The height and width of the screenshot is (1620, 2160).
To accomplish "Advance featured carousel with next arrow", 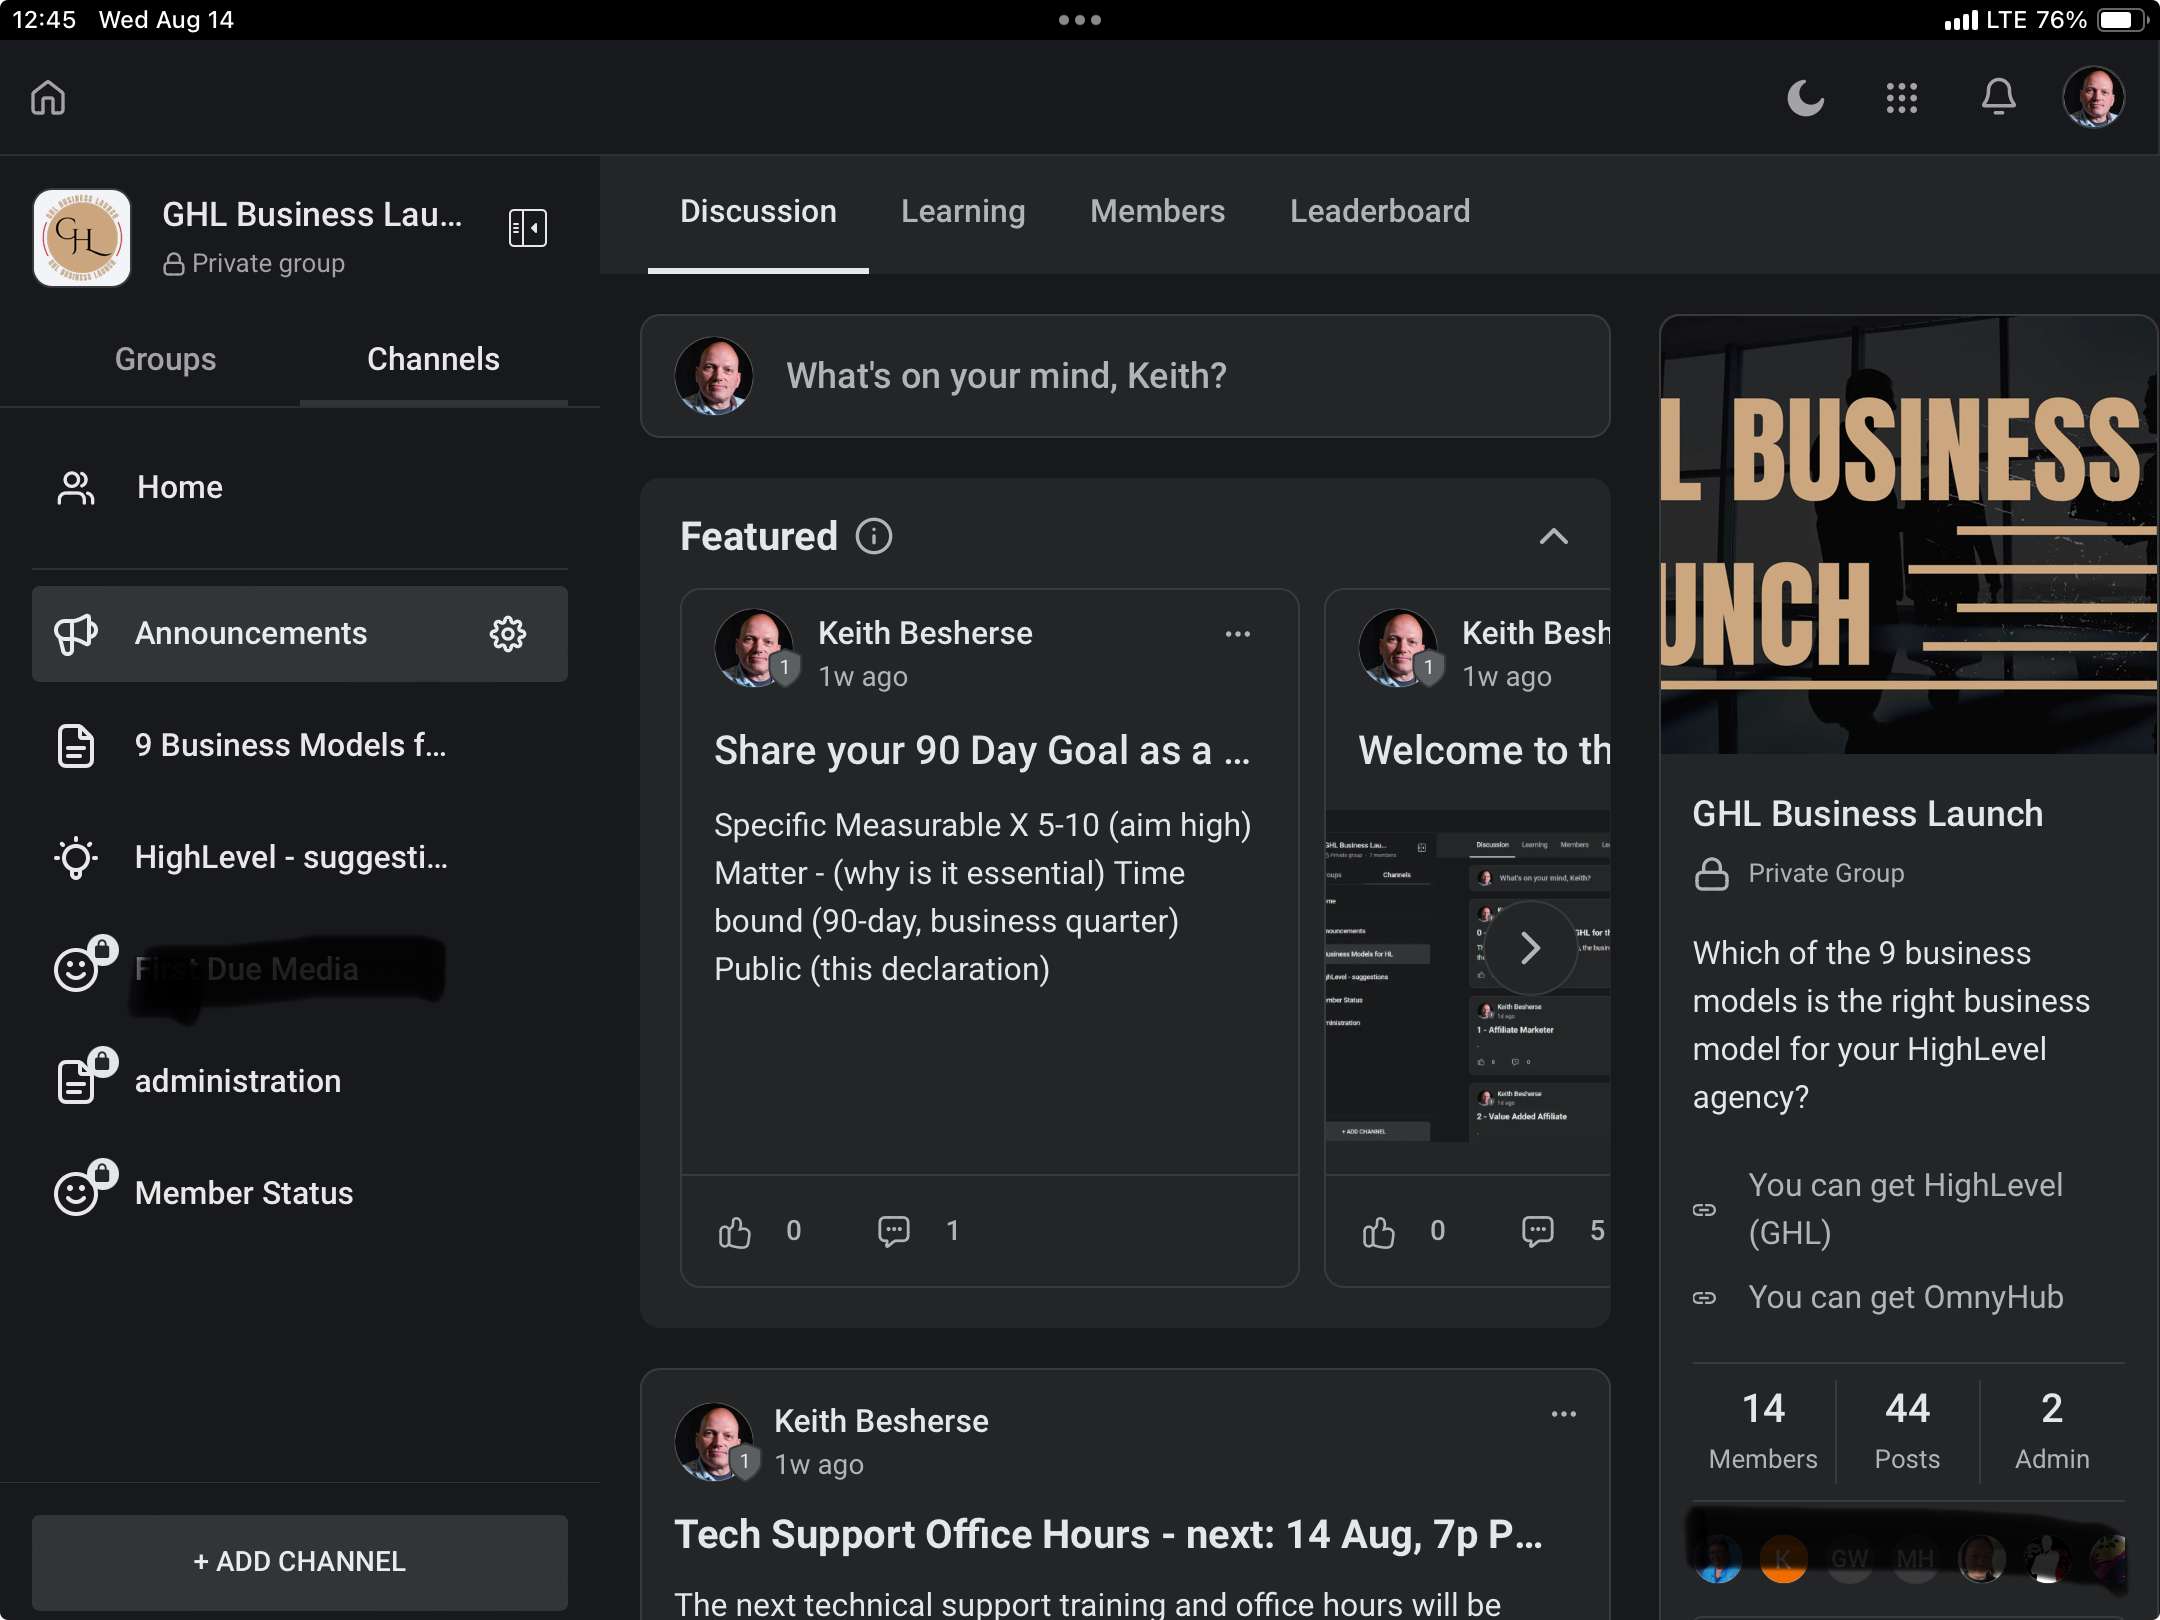I will point(1530,948).
